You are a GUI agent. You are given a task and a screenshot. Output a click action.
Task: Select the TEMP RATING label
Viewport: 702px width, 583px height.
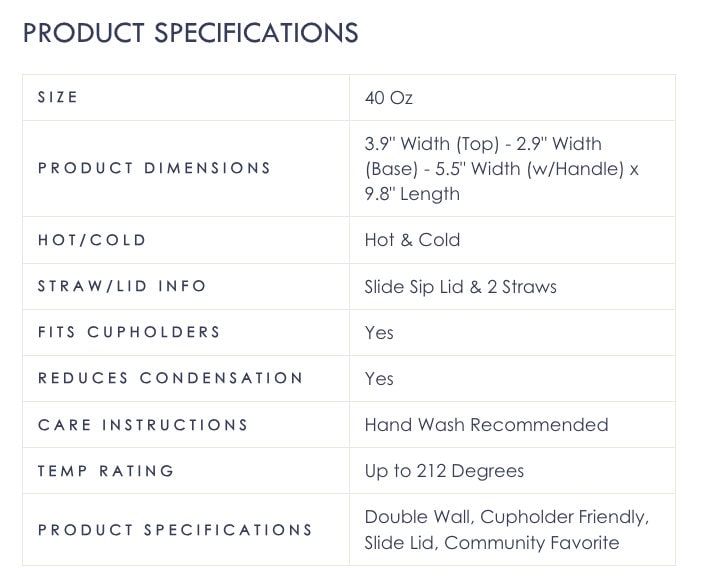pyautogui.click(x=106, y=471)
